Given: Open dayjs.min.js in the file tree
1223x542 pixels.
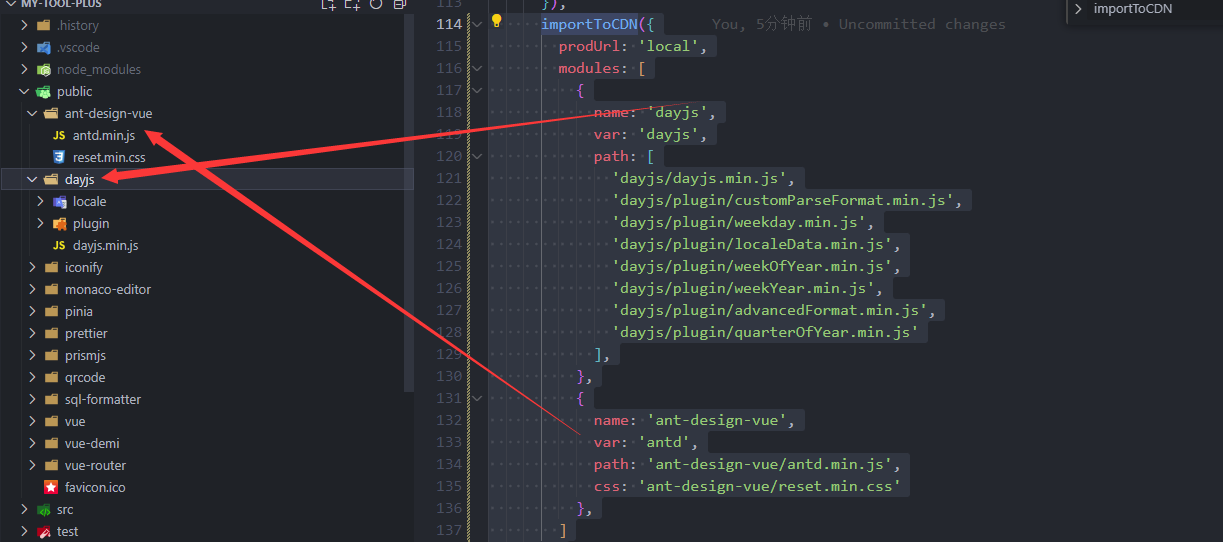Looking at the screenshot, I should pyautogui.click(x=105, y=245).
